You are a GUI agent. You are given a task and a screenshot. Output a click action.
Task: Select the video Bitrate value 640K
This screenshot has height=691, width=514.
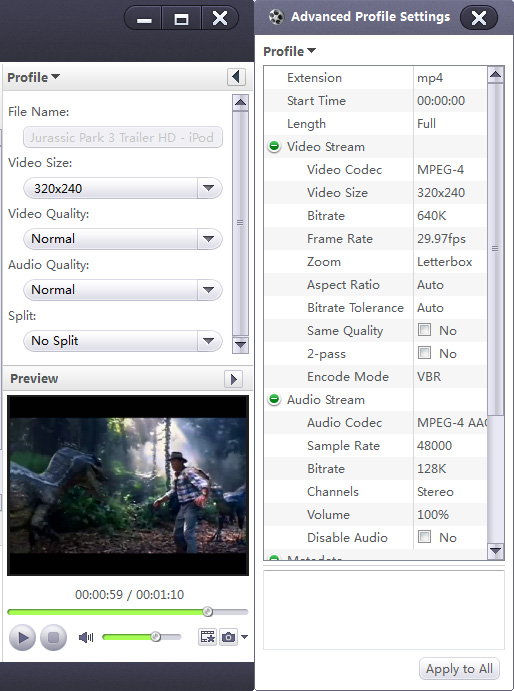coord(432,215)
